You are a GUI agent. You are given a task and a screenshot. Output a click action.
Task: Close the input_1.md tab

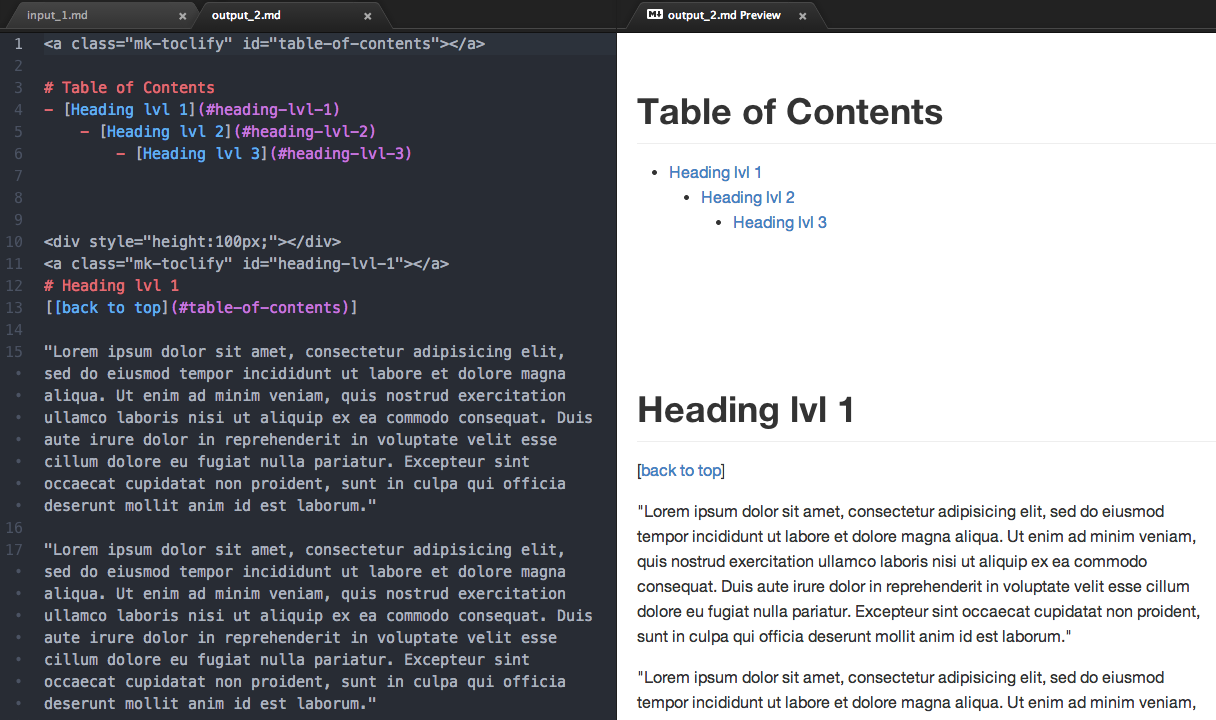point(182,16)
